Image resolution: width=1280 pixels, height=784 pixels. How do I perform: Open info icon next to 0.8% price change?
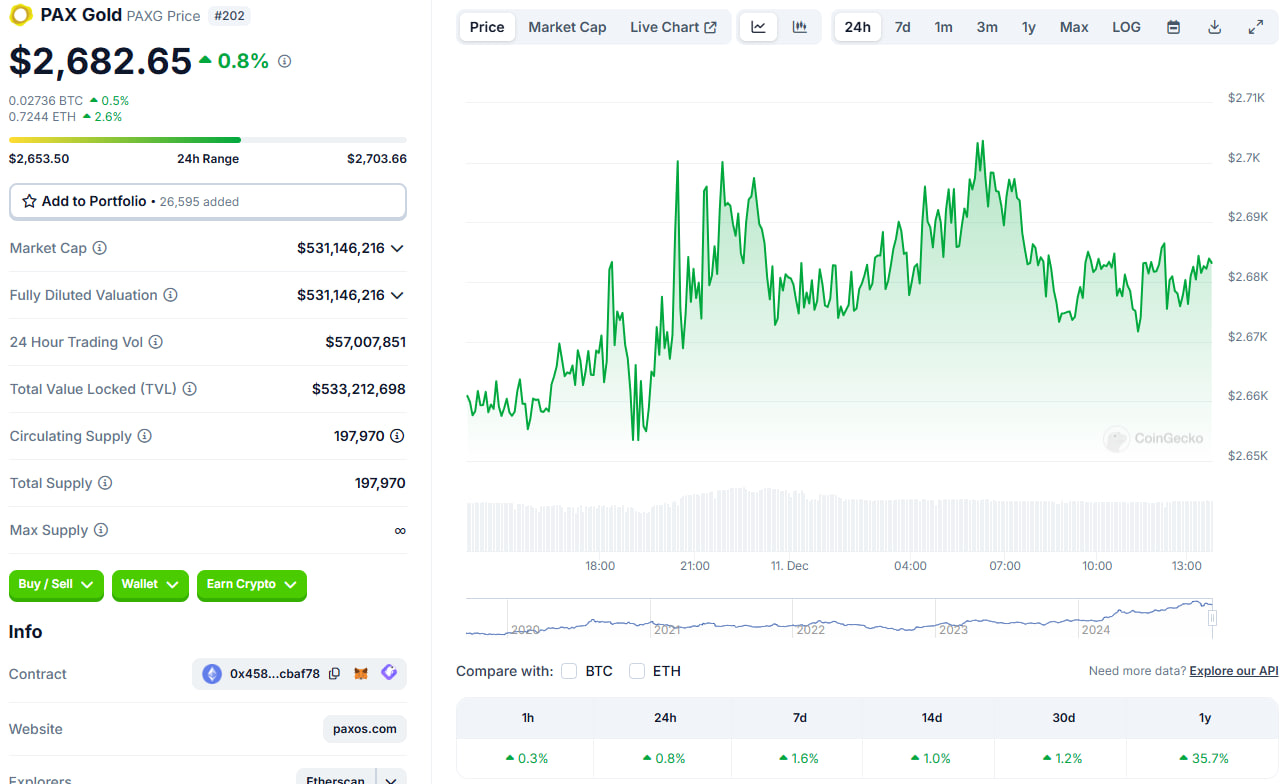(x=284, y=61)
